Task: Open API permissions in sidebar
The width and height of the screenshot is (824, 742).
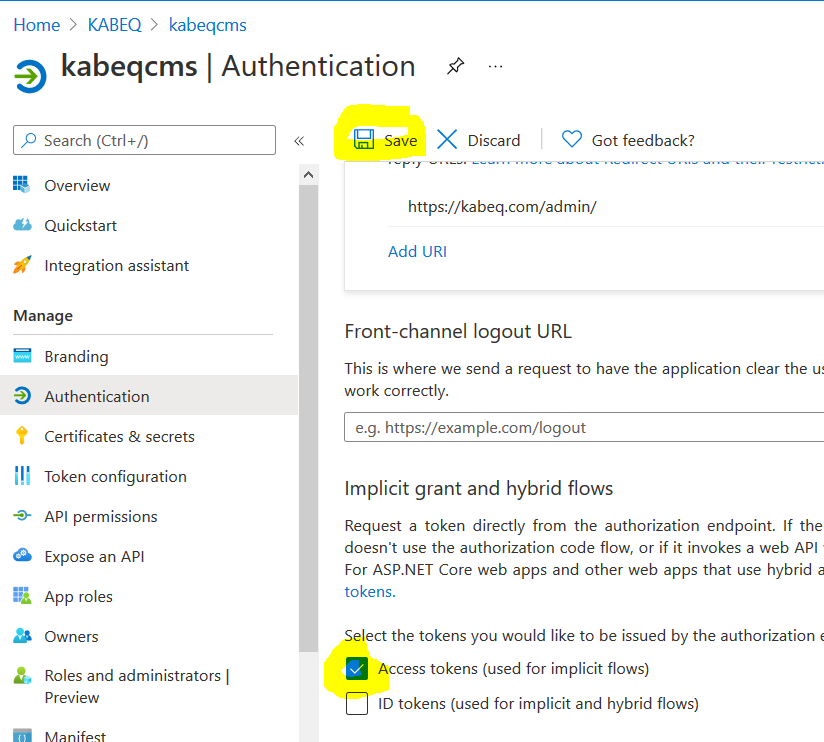Action: (x=100, y=516)
